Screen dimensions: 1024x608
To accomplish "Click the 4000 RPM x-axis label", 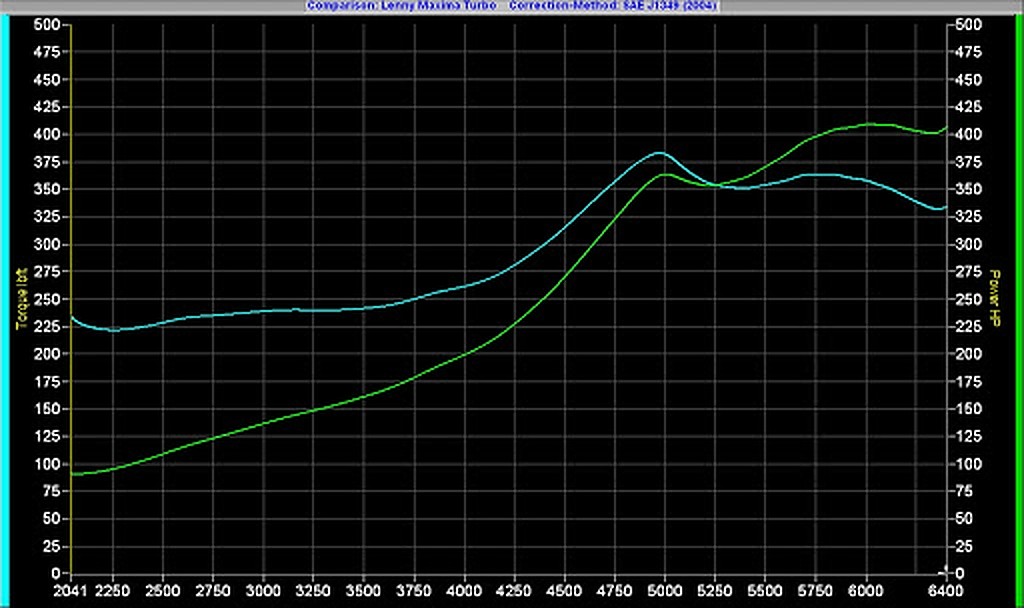I will tap(464, 588).
